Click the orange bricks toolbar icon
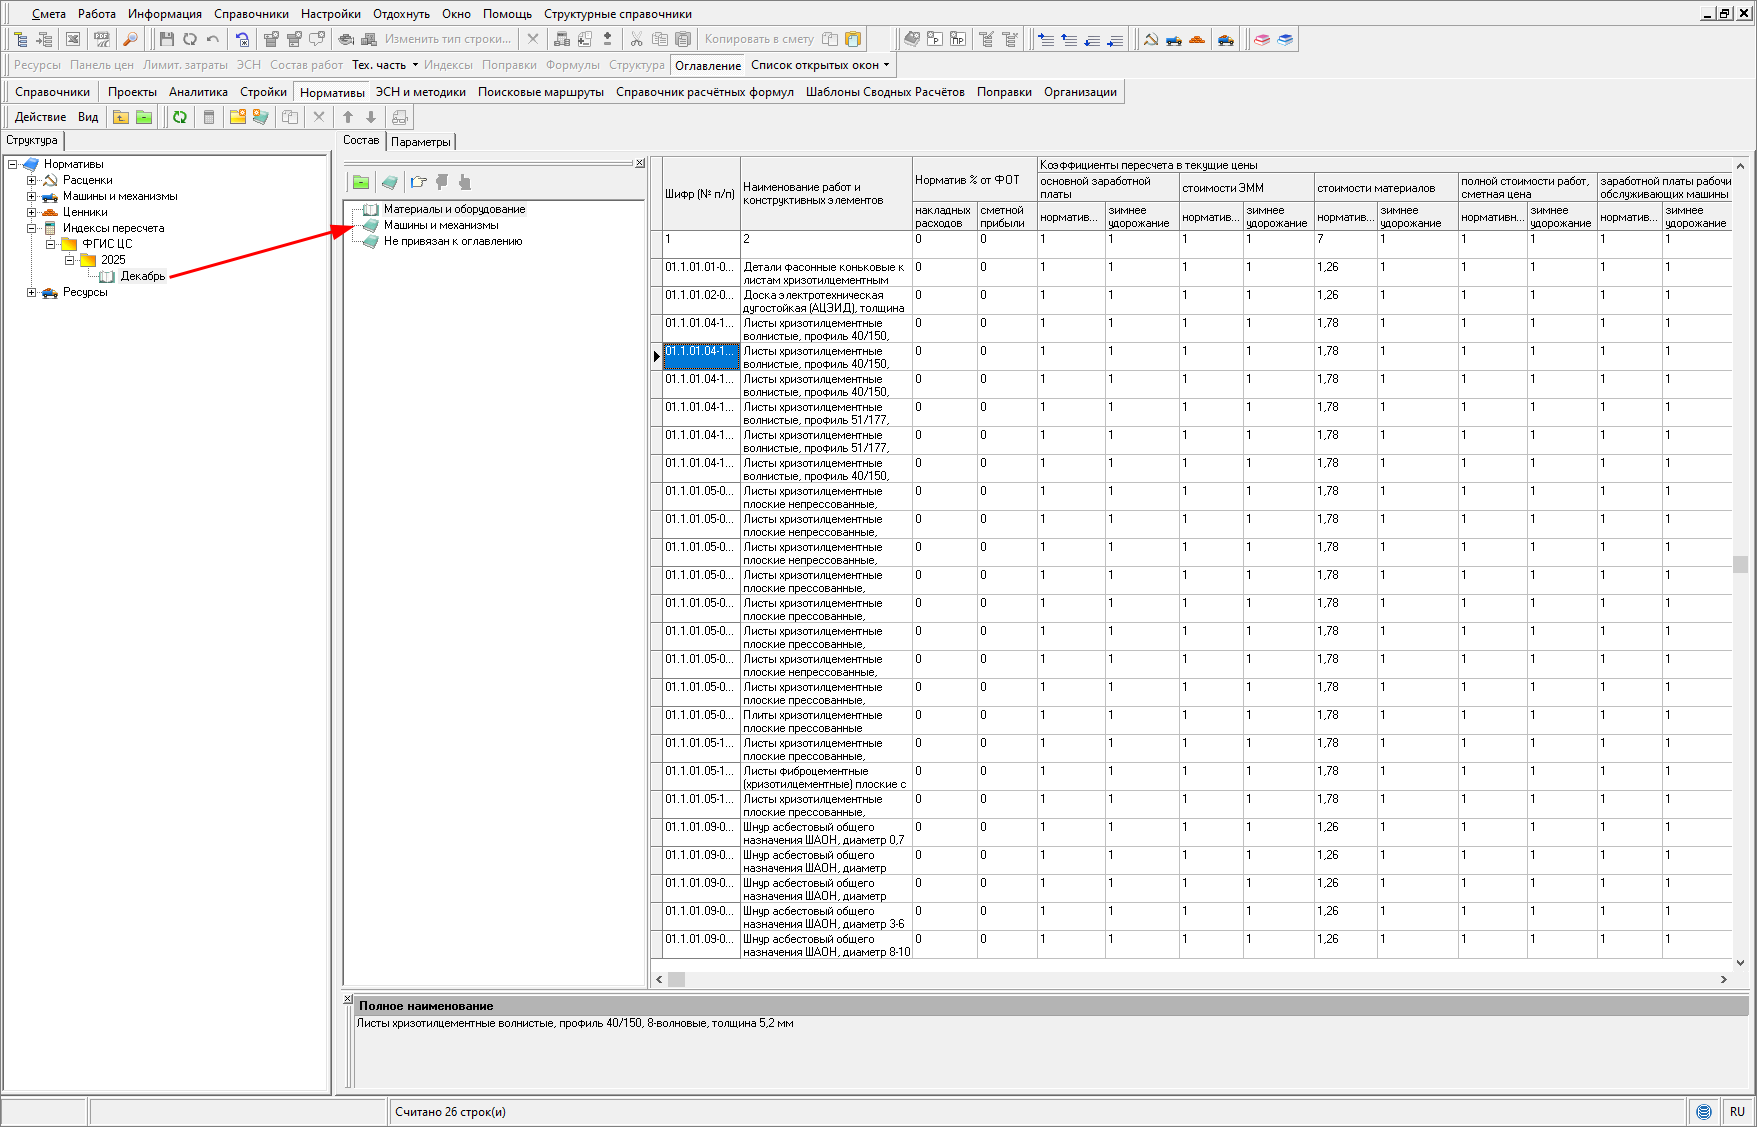Image resolution: width=1757 pixels, height=1127 pixels. pyautogui.click(x=1197, y=39)
